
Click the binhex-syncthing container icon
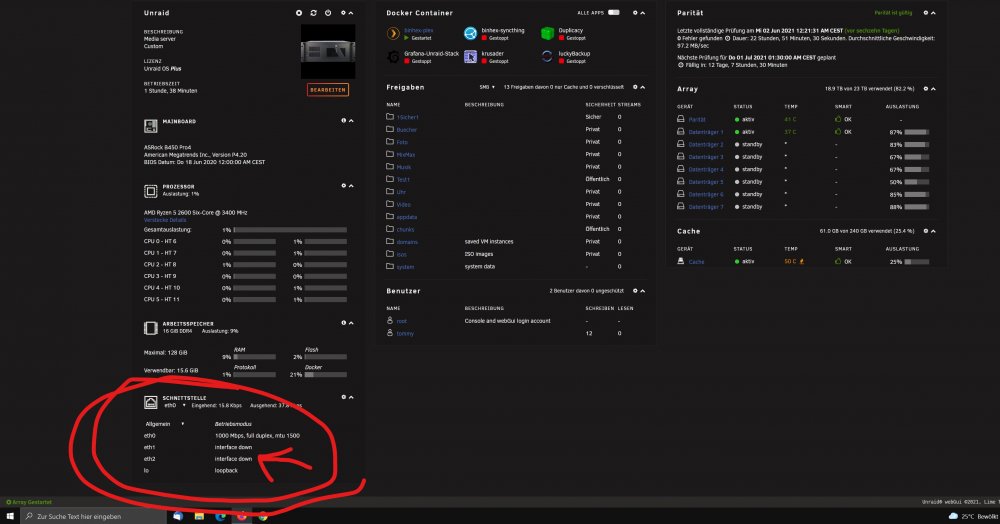click(471, 33)
